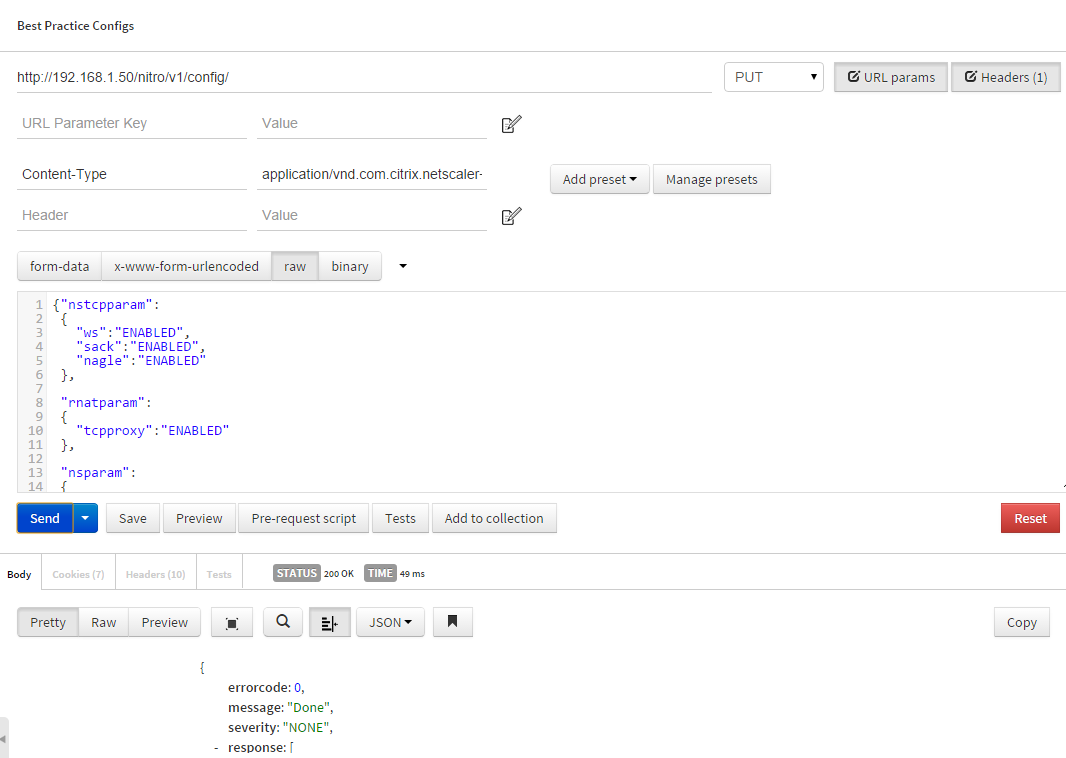Screen dimensions: 1066x758
Task: Click the URL params toolbar button
Action: [890, 77]
